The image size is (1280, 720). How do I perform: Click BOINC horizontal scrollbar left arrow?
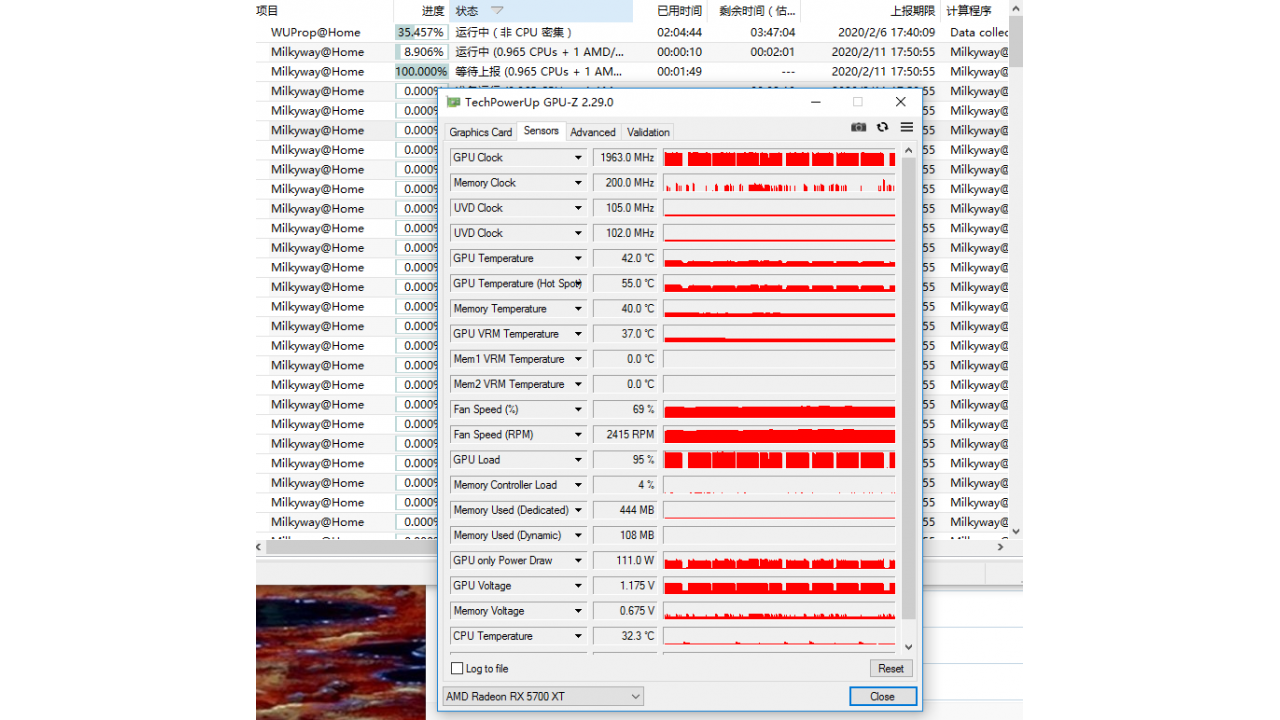point(260,547)
